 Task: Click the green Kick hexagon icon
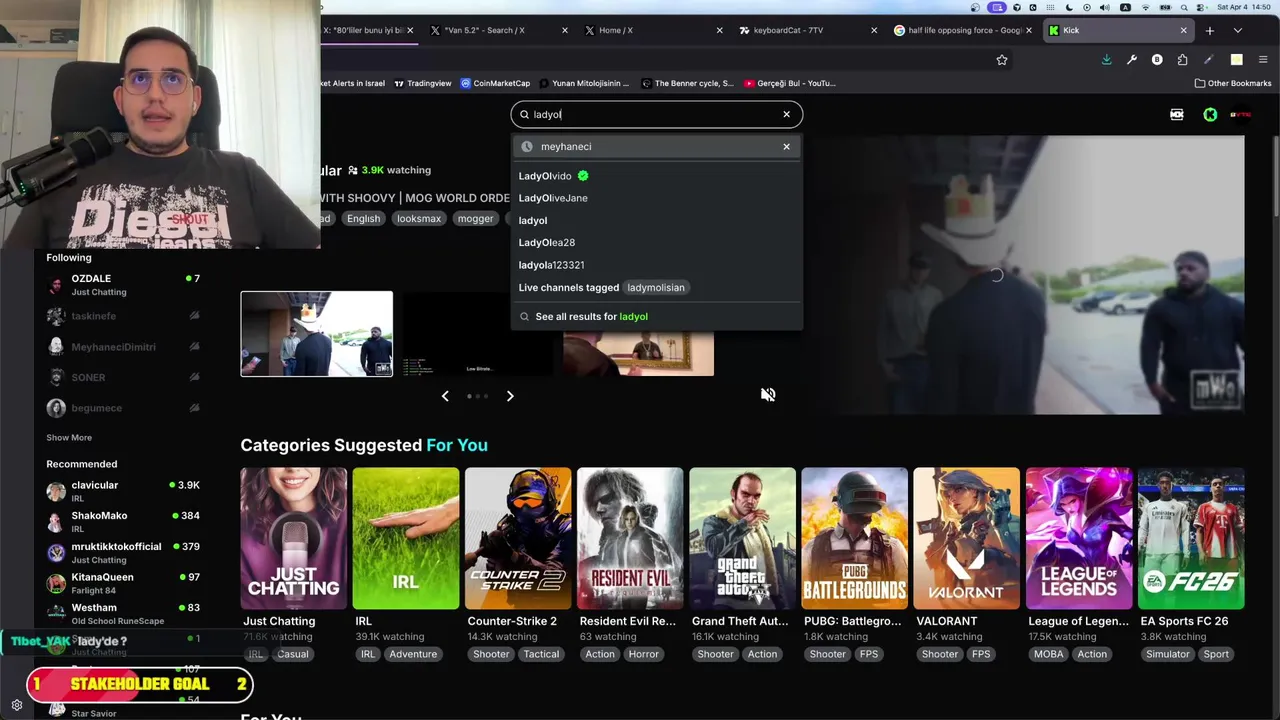1210,114
